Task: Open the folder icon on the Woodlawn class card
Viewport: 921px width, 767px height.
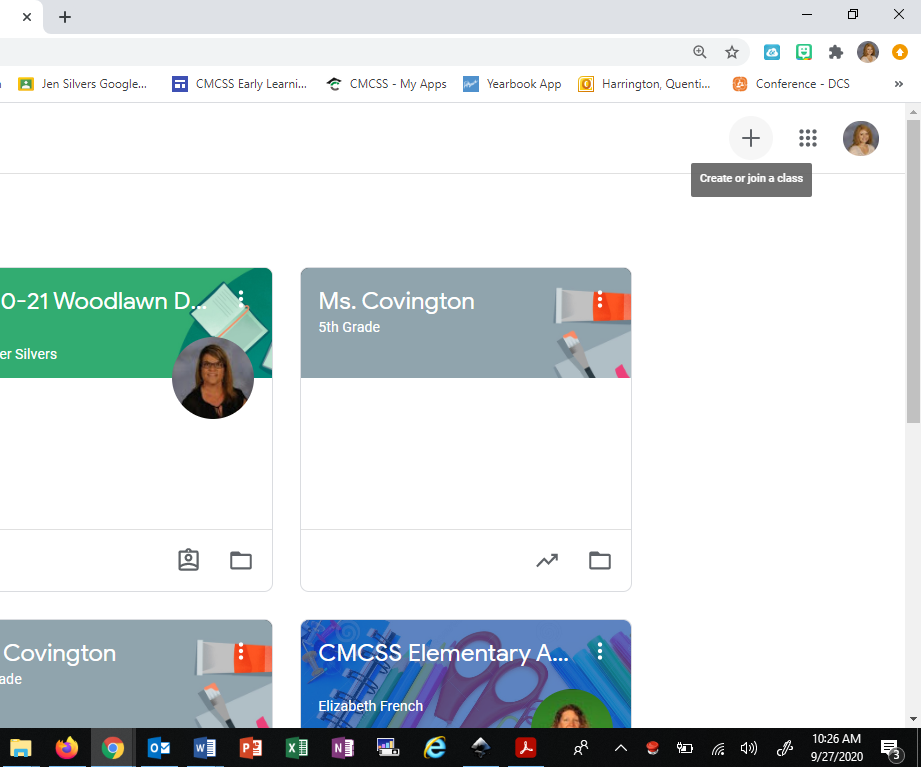Action: (x=240, y=560)
